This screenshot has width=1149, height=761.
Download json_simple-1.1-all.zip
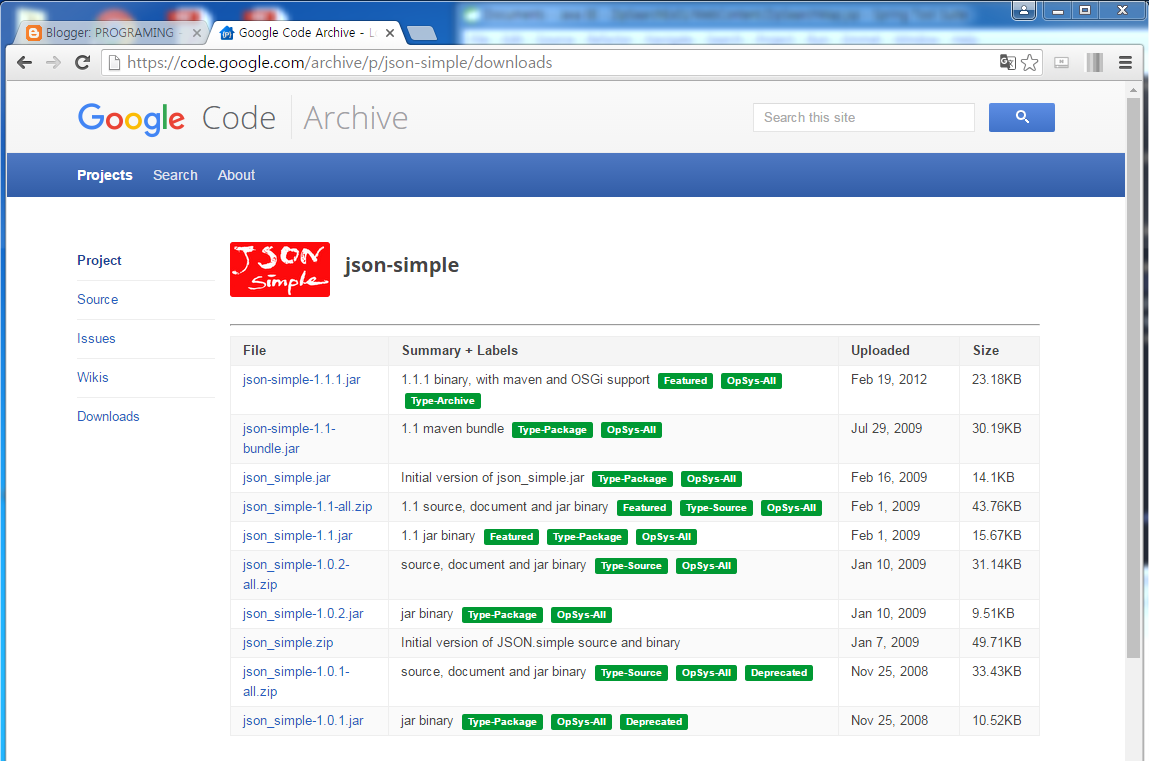point(307,507)
